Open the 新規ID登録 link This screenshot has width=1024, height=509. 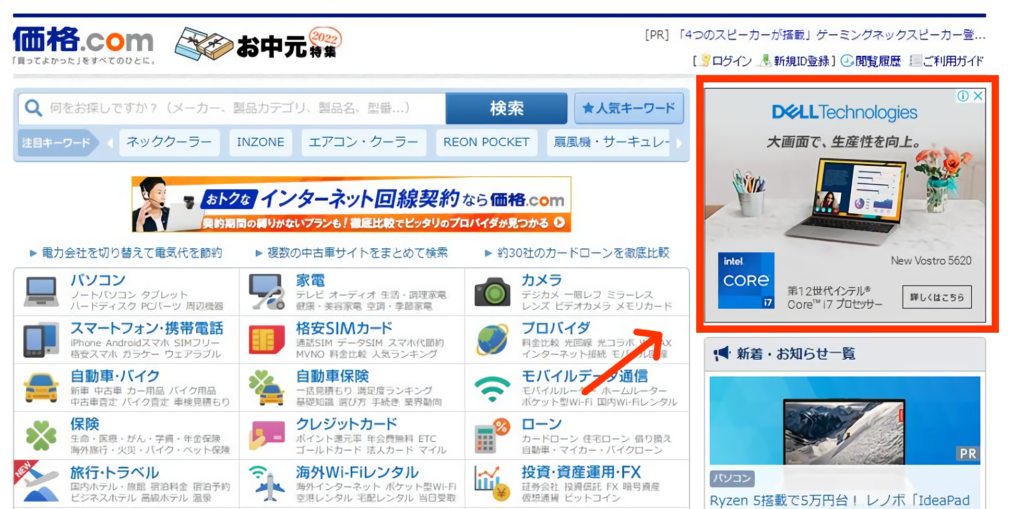coord(801,61)
